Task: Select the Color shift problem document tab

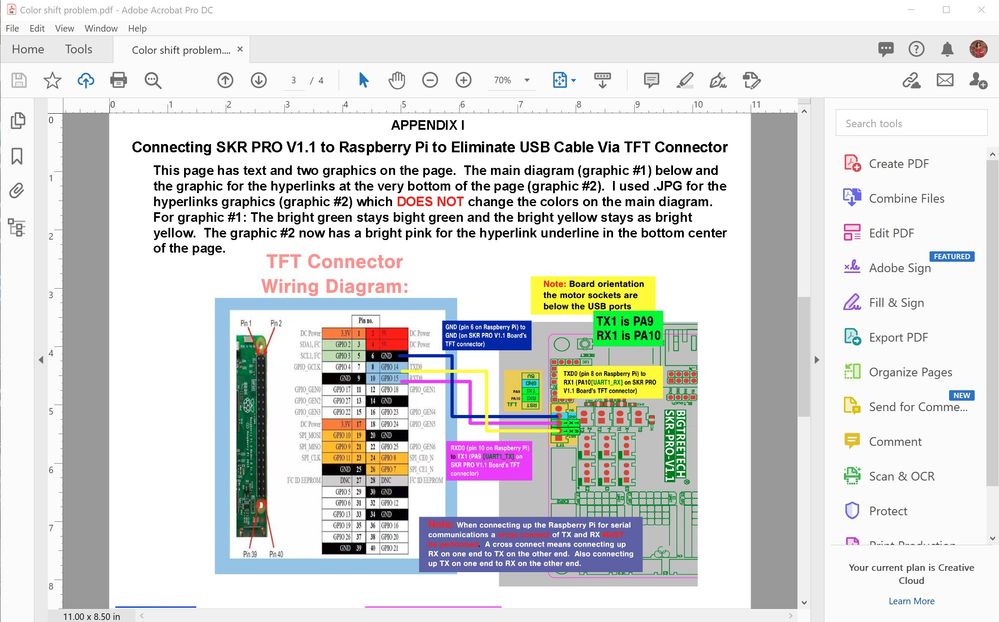Action: tap(181, 50)
